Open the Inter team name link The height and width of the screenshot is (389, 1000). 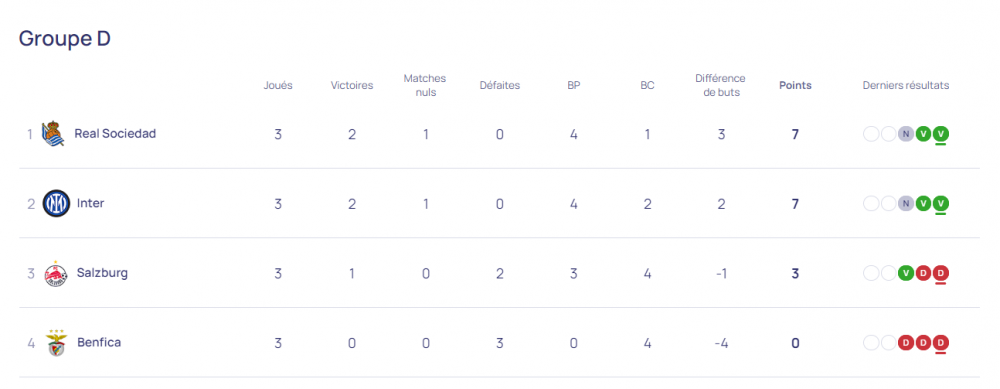point(91,203)
